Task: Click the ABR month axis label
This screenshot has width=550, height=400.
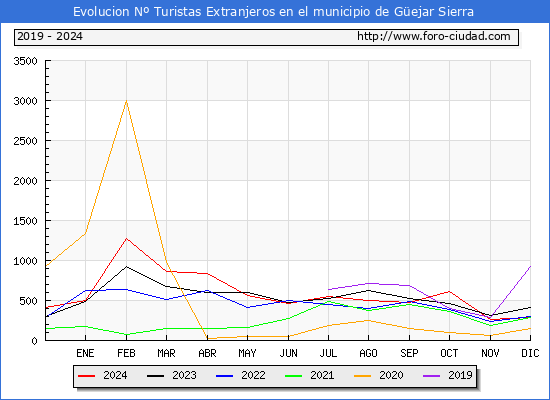Action: [x=207, y=353]
